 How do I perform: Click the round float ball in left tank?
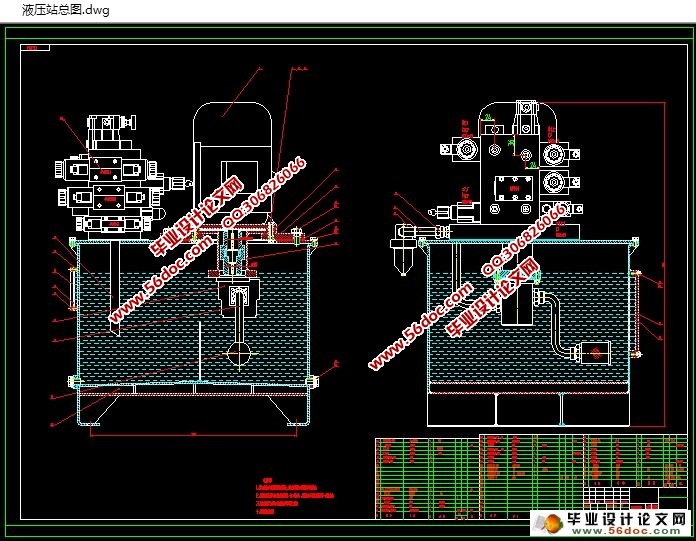click(x=239, y=354)
